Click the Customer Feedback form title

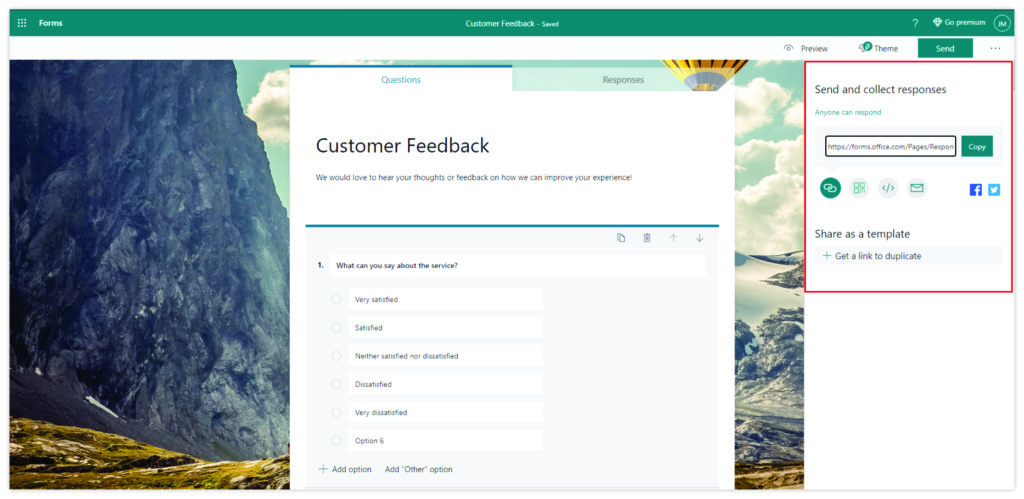(x=402, y=145)
